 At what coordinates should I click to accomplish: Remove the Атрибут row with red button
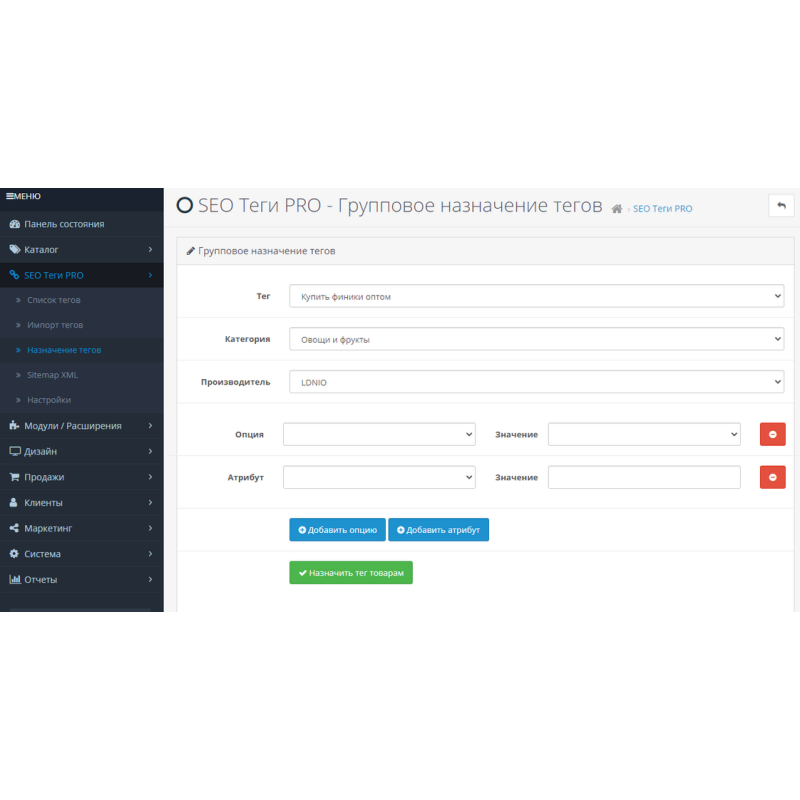(772, 477)
